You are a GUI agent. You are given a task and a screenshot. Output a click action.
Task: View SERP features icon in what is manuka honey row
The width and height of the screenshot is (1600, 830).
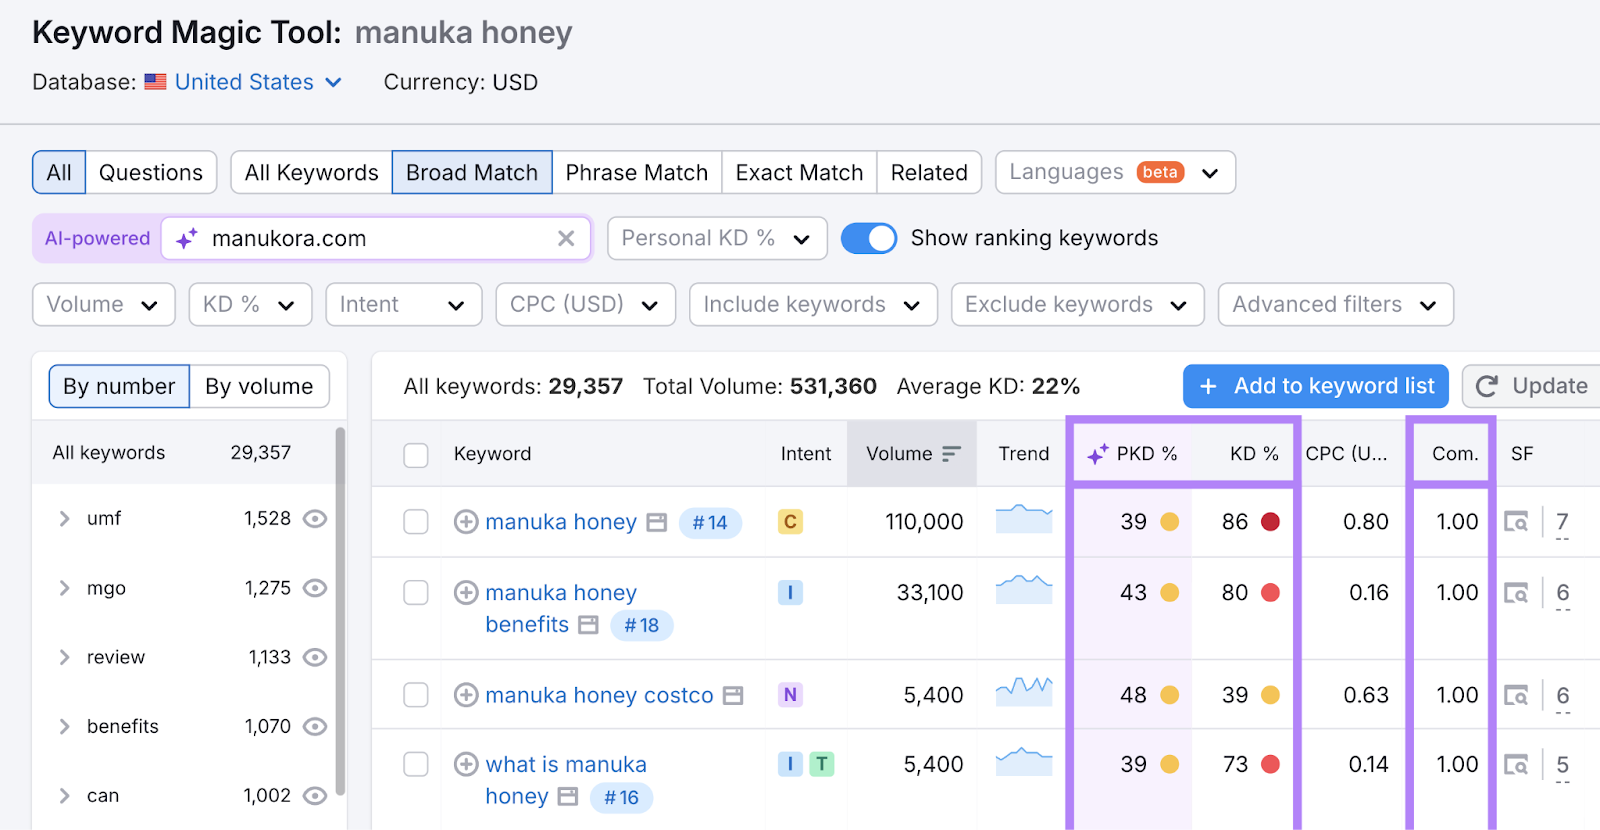(1516, 765)
